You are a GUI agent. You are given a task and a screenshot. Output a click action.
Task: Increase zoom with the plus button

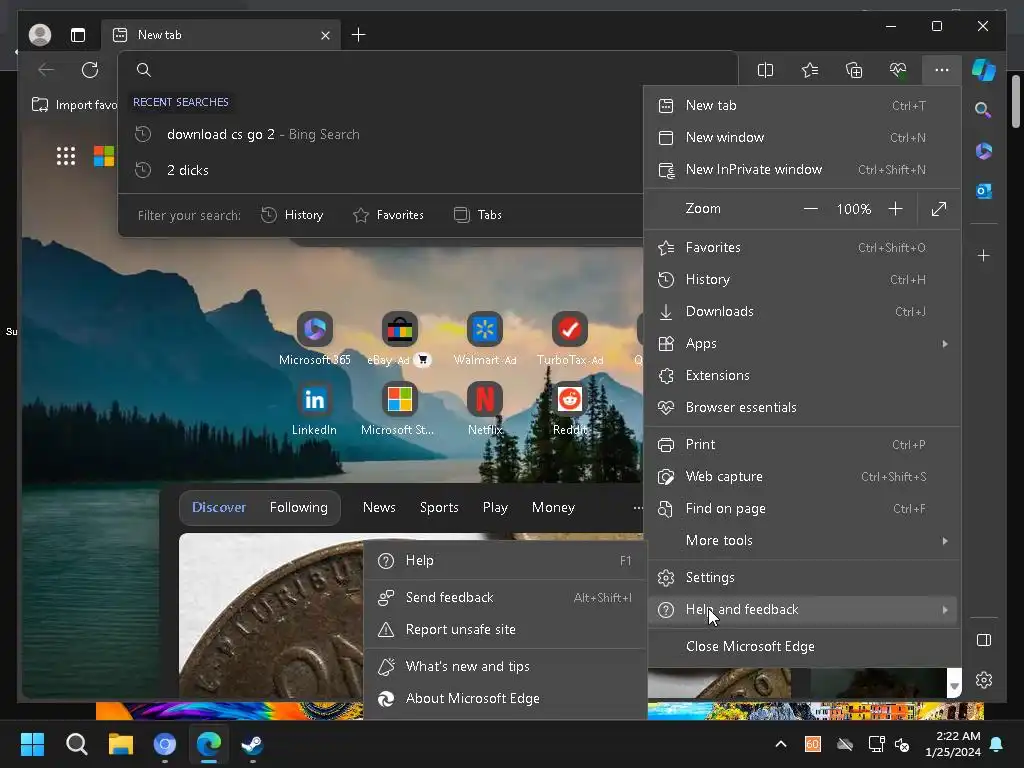coord(895,209)
